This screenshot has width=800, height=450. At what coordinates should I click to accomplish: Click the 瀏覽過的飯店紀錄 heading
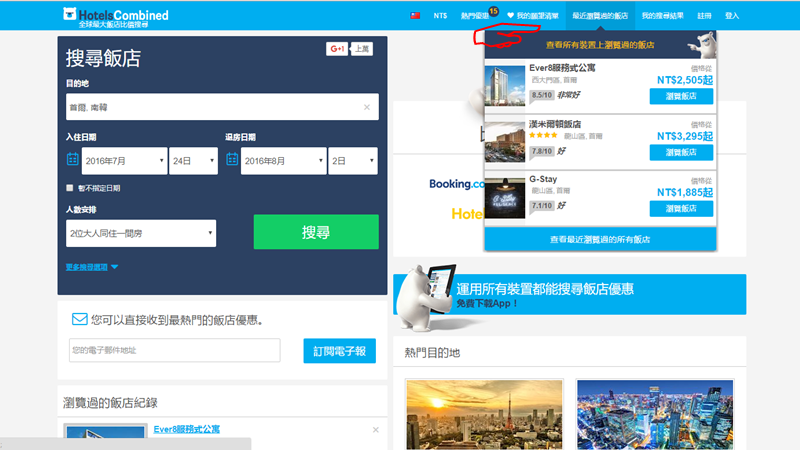pyautogui.click(x=110, y=403)
